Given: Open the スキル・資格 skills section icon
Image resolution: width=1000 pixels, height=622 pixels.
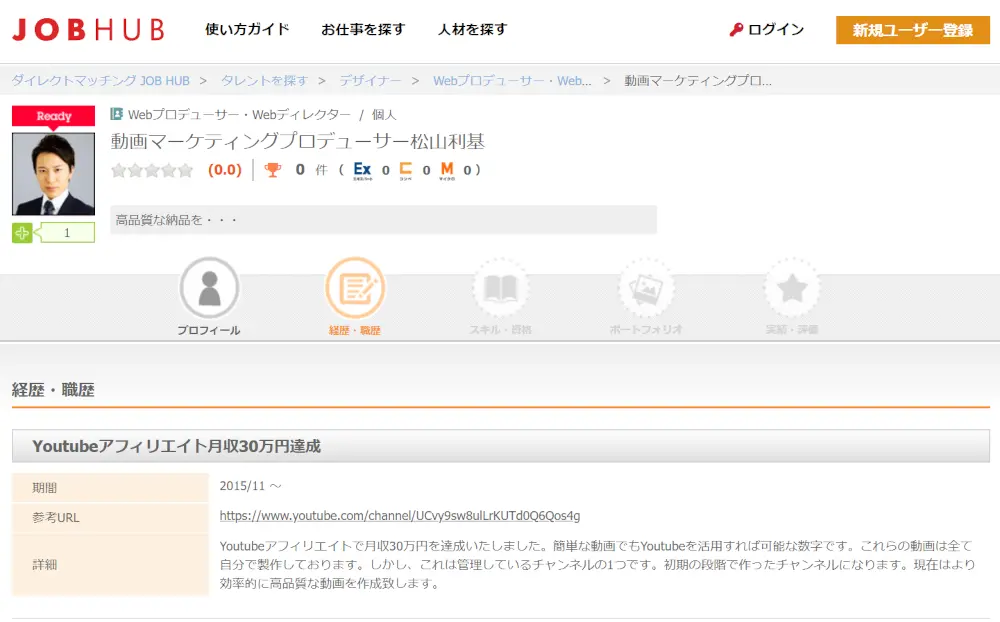Looking at the screenshot, I should pyautogui.click(x=501, y=287).
